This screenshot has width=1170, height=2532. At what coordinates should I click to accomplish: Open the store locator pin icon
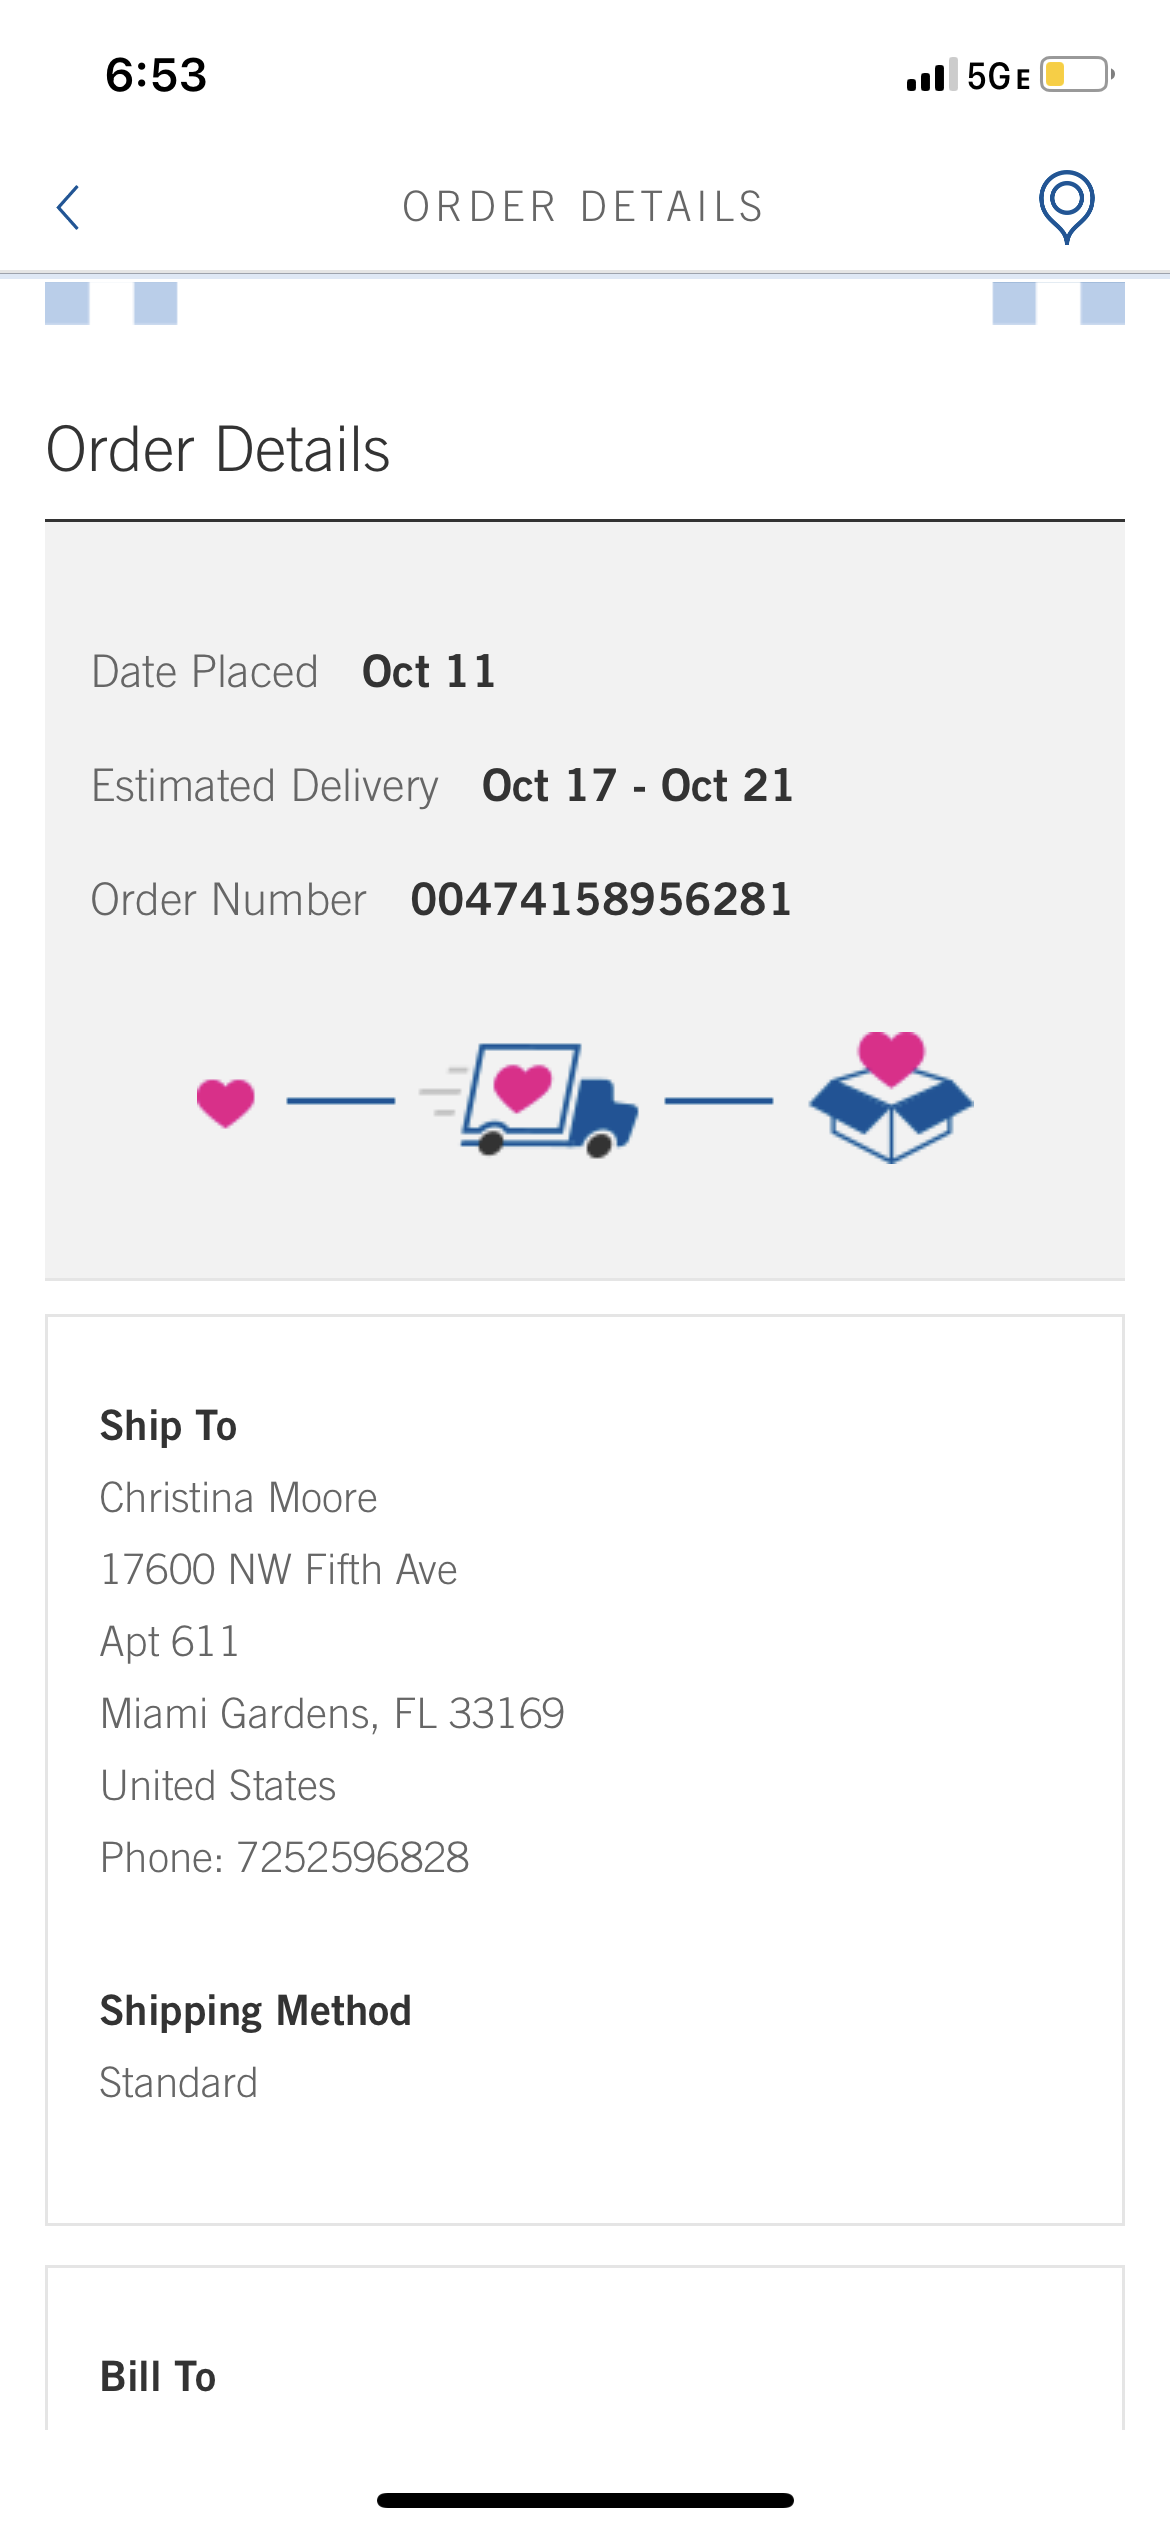coord(1066,205)
